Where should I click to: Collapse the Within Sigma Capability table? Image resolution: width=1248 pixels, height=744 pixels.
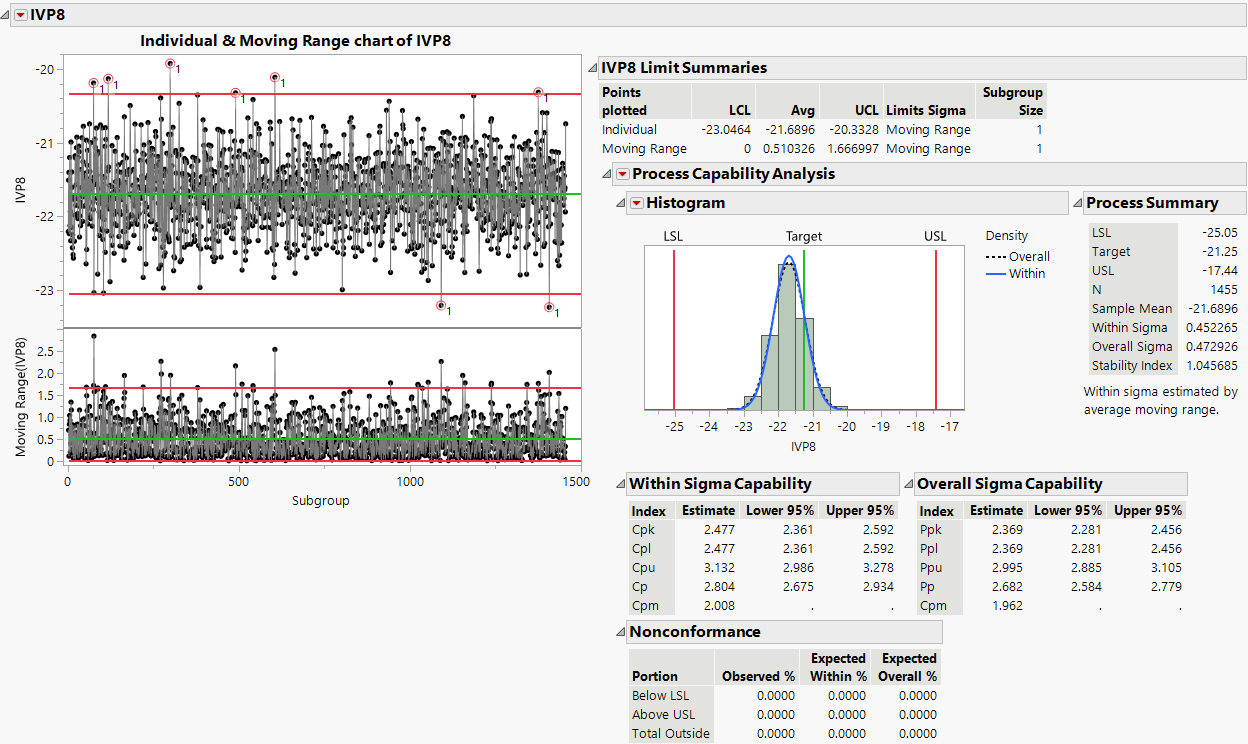[x=618, y=483]
